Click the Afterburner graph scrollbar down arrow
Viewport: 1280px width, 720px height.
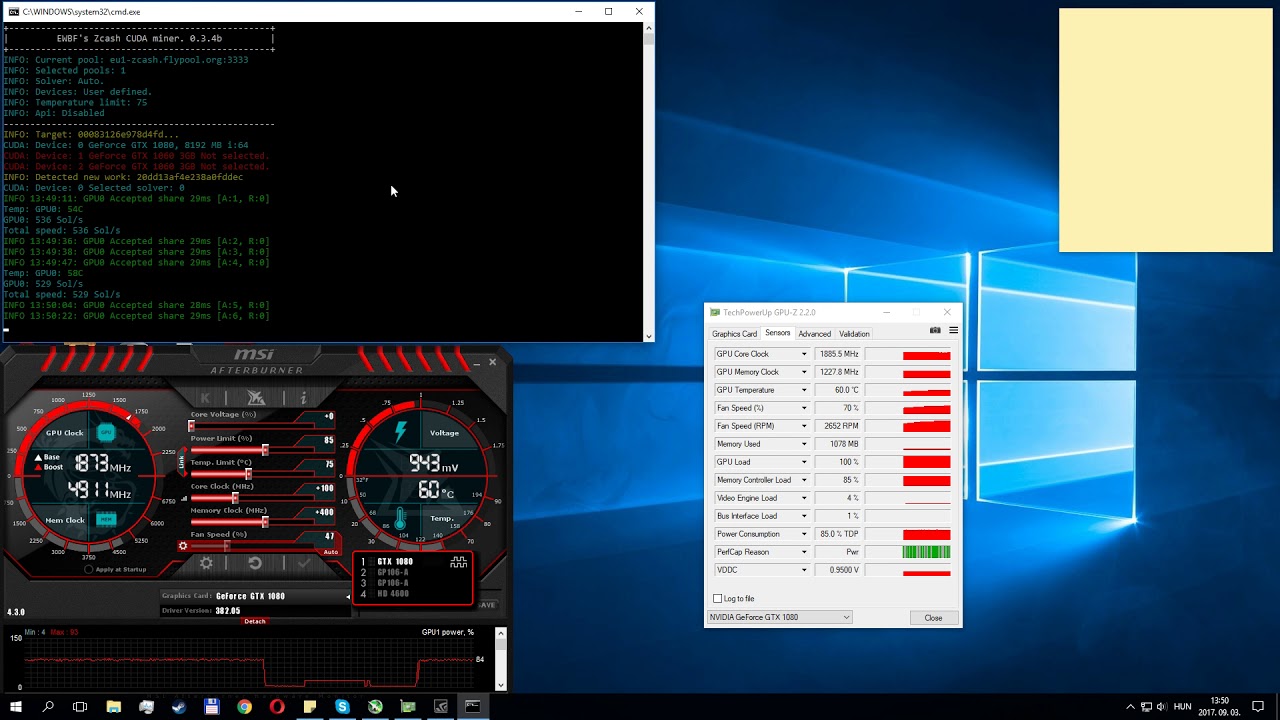click(x=501, y=685)
